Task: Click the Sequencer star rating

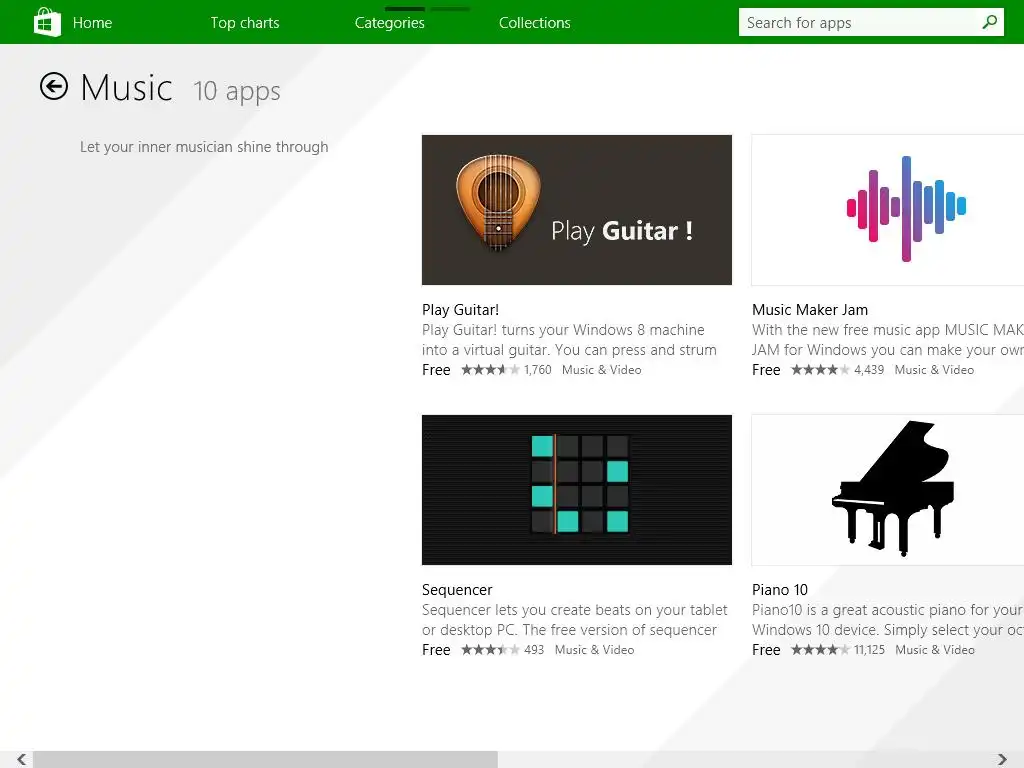Action: click(x=490, y=650)
